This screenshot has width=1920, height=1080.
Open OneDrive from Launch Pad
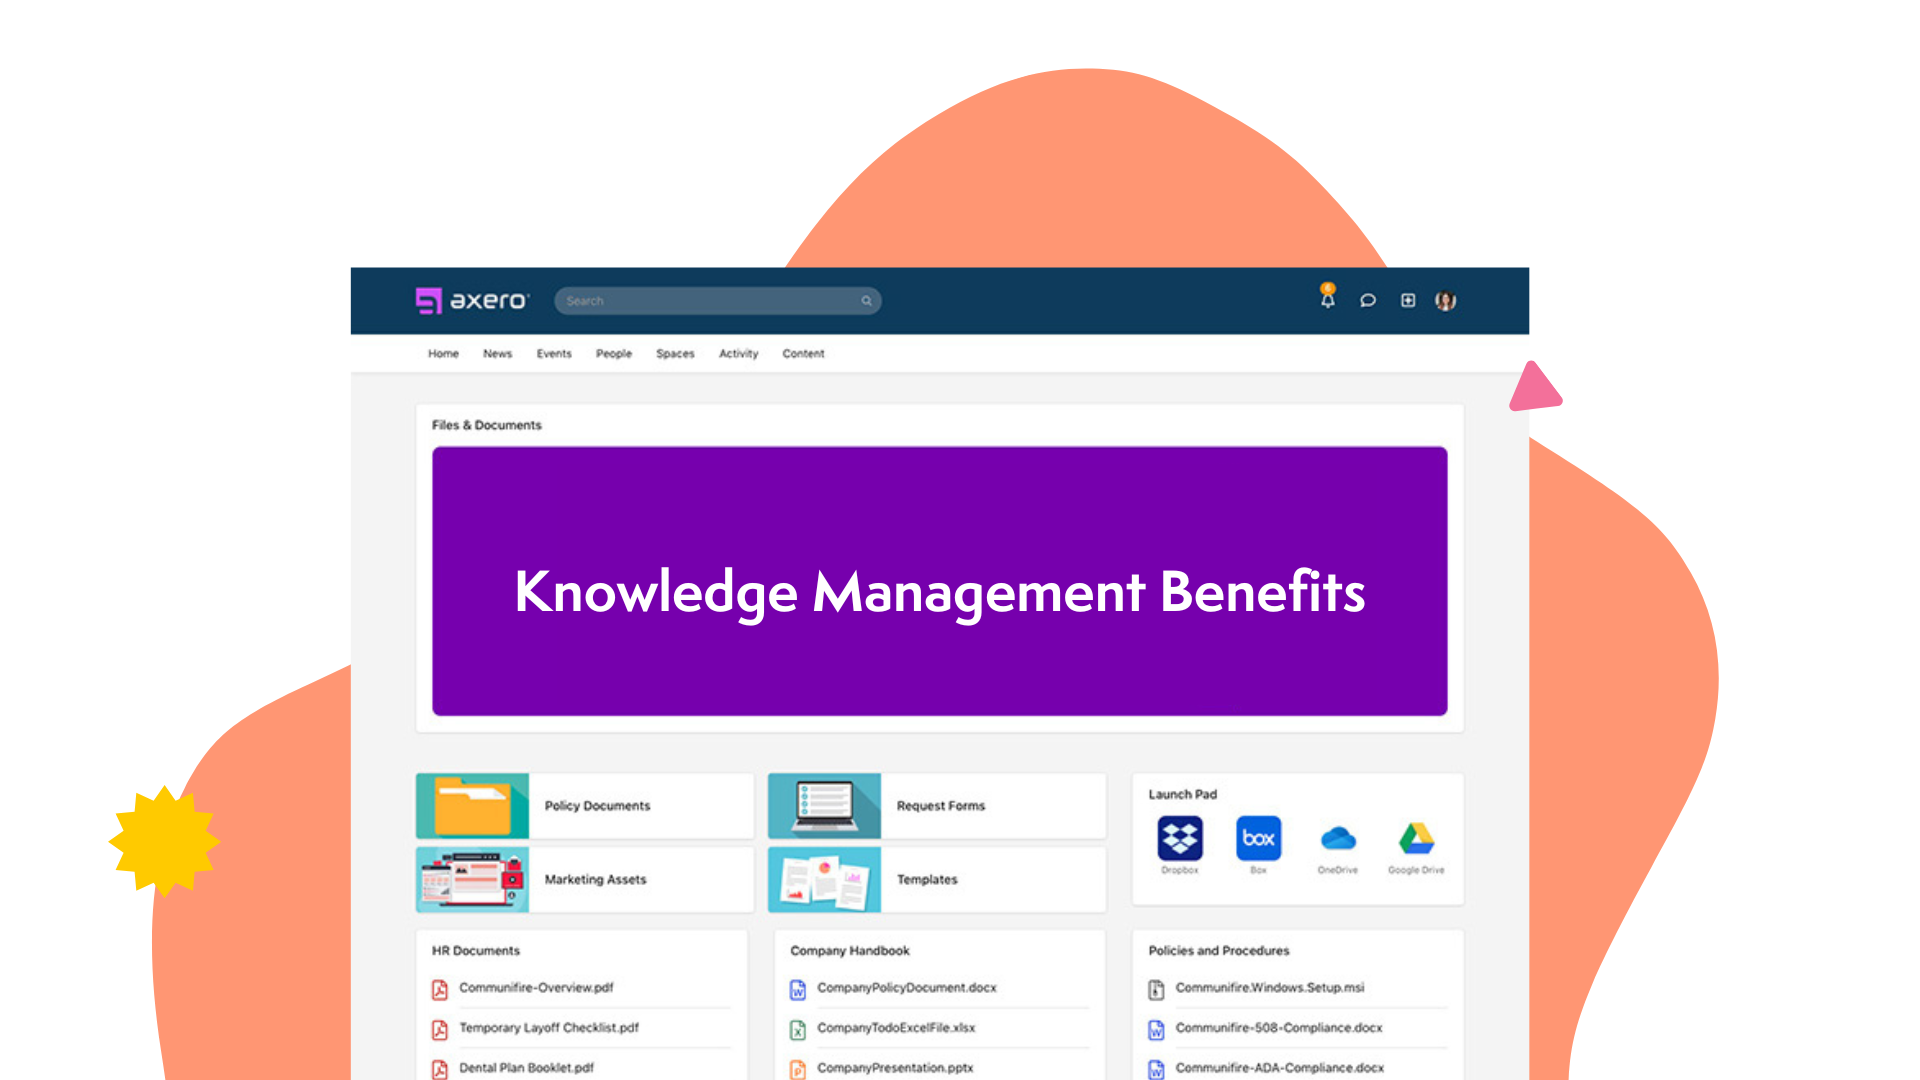[1337, 839]
